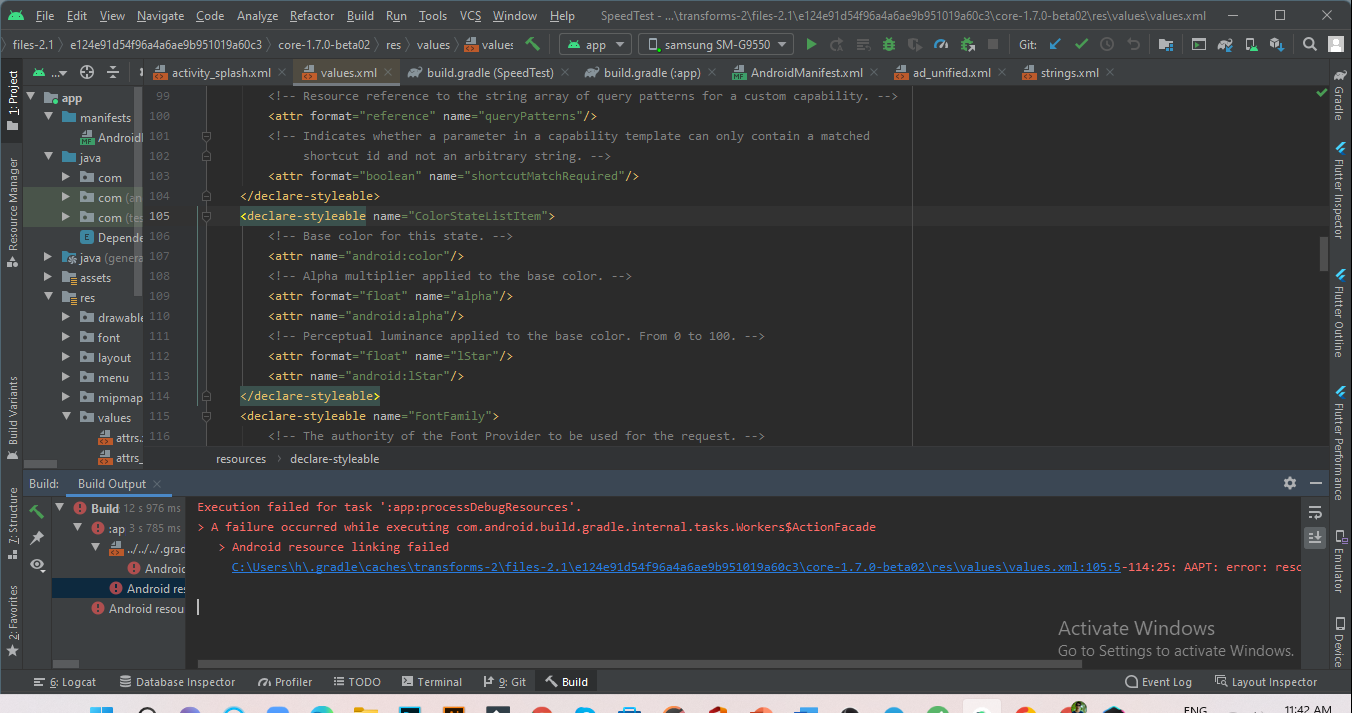Open the Android project view dropdown

pyautogui.click(x=49, y=72)
